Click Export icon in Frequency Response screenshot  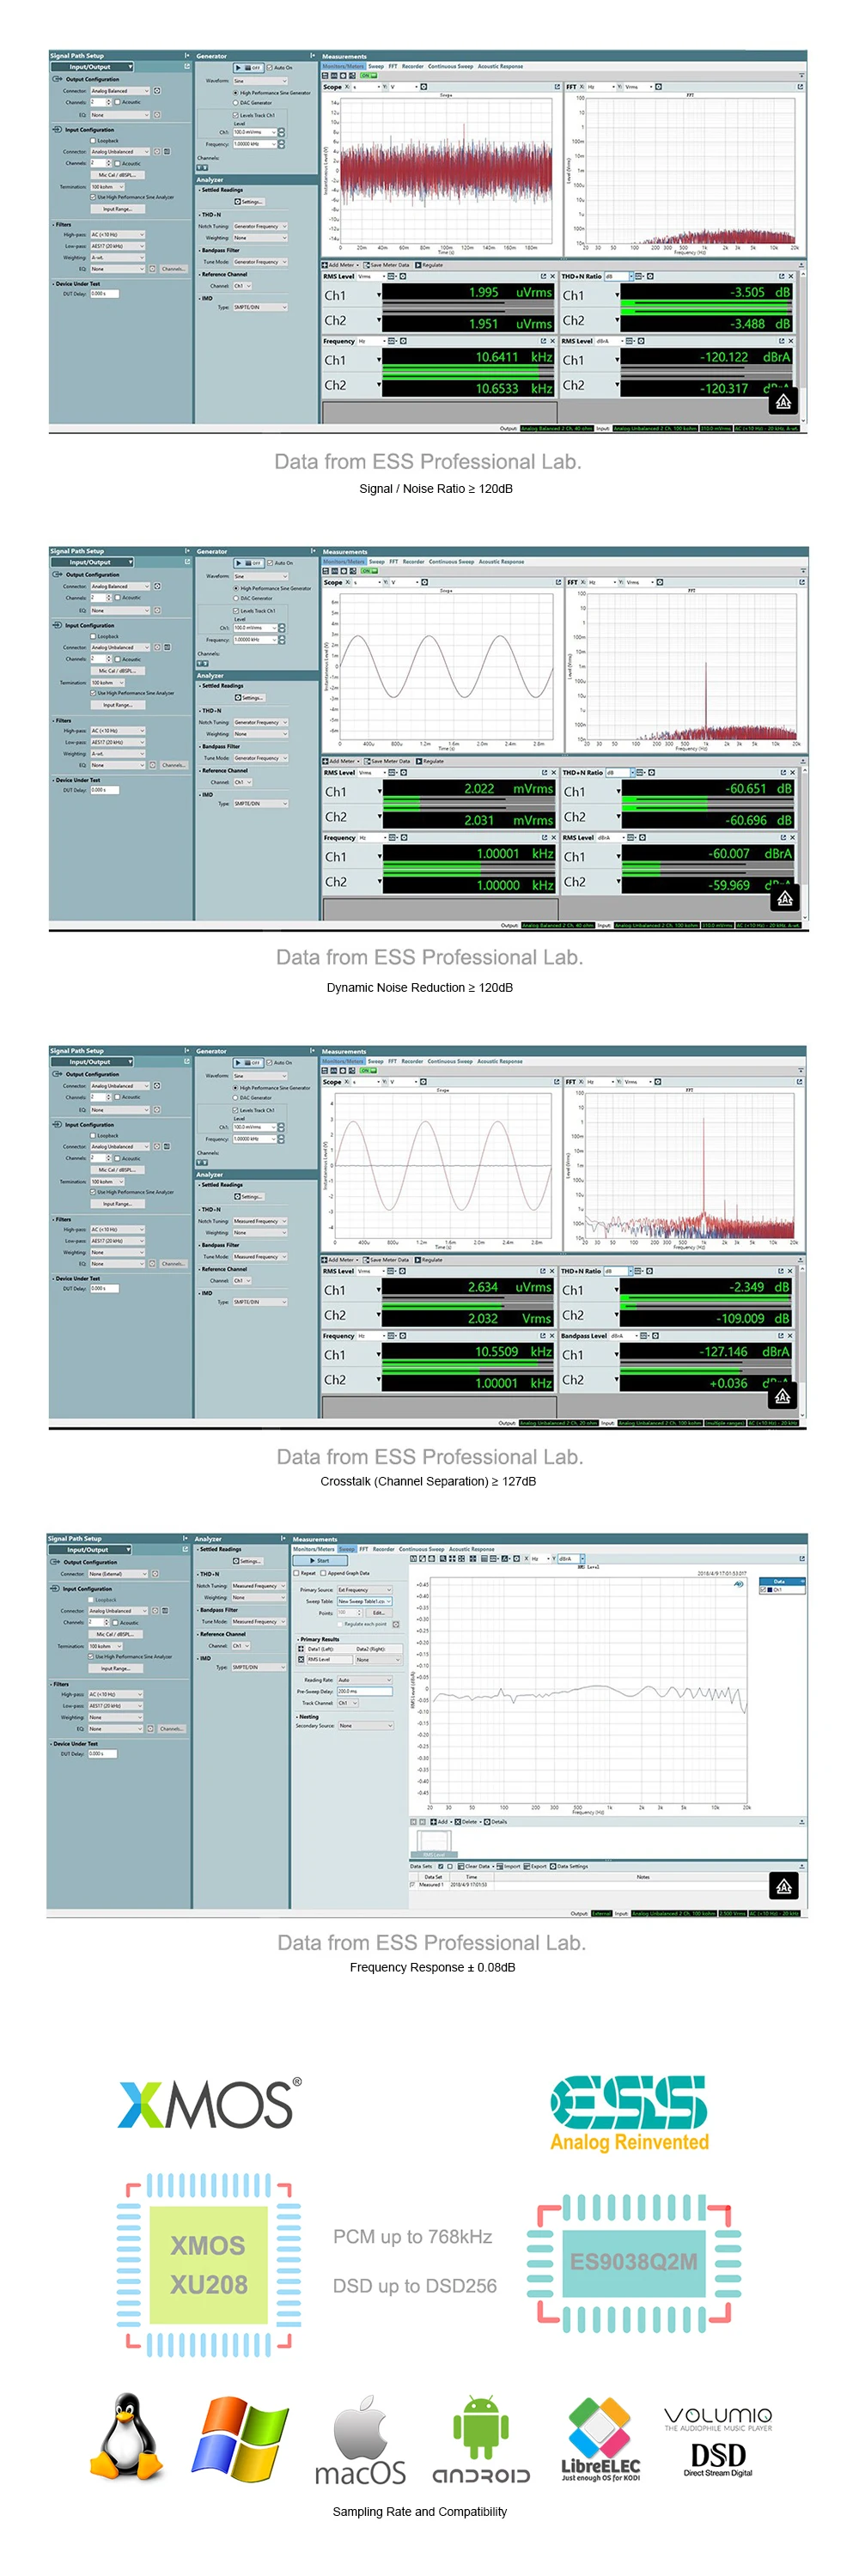coord(535,1866)
